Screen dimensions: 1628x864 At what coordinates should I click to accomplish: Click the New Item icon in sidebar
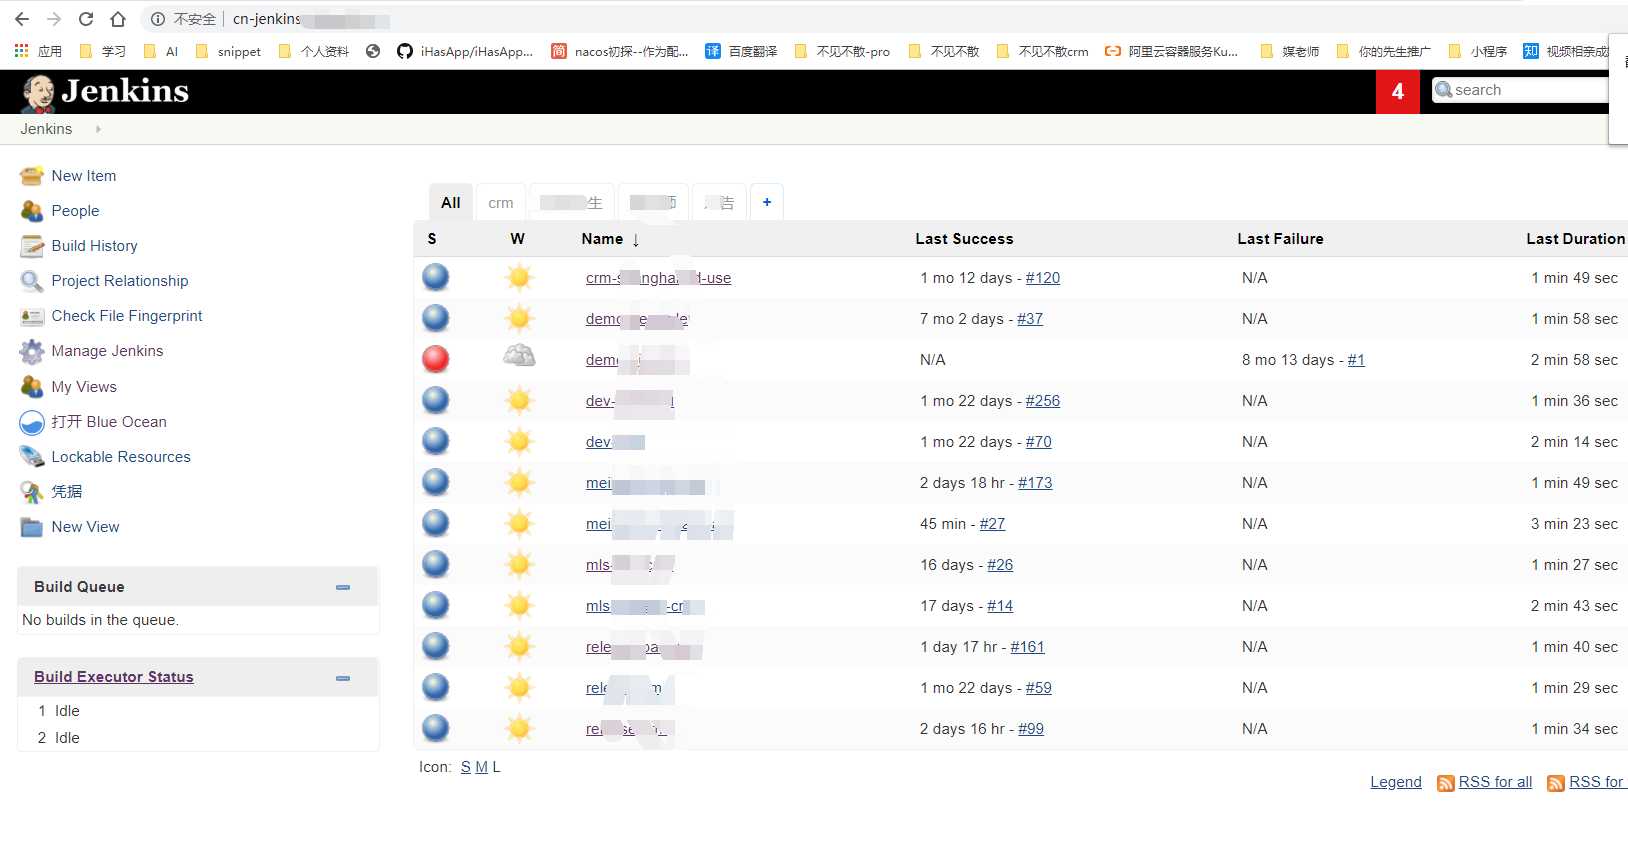coord(32,176)
